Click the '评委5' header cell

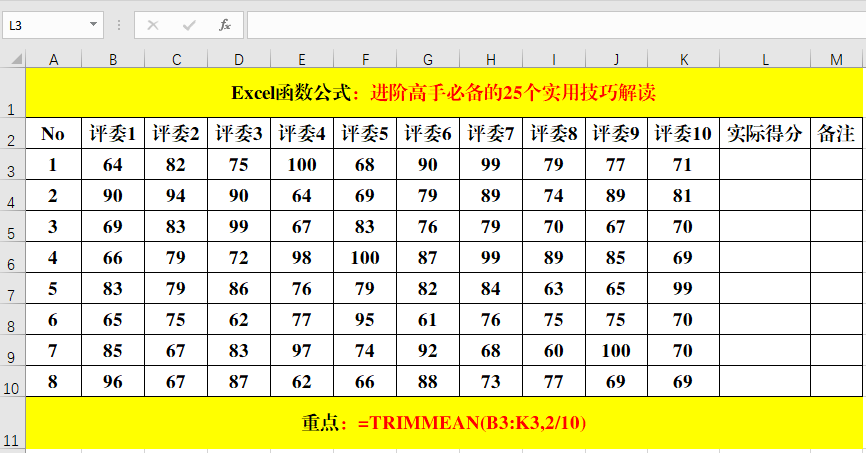click(365, 133)
